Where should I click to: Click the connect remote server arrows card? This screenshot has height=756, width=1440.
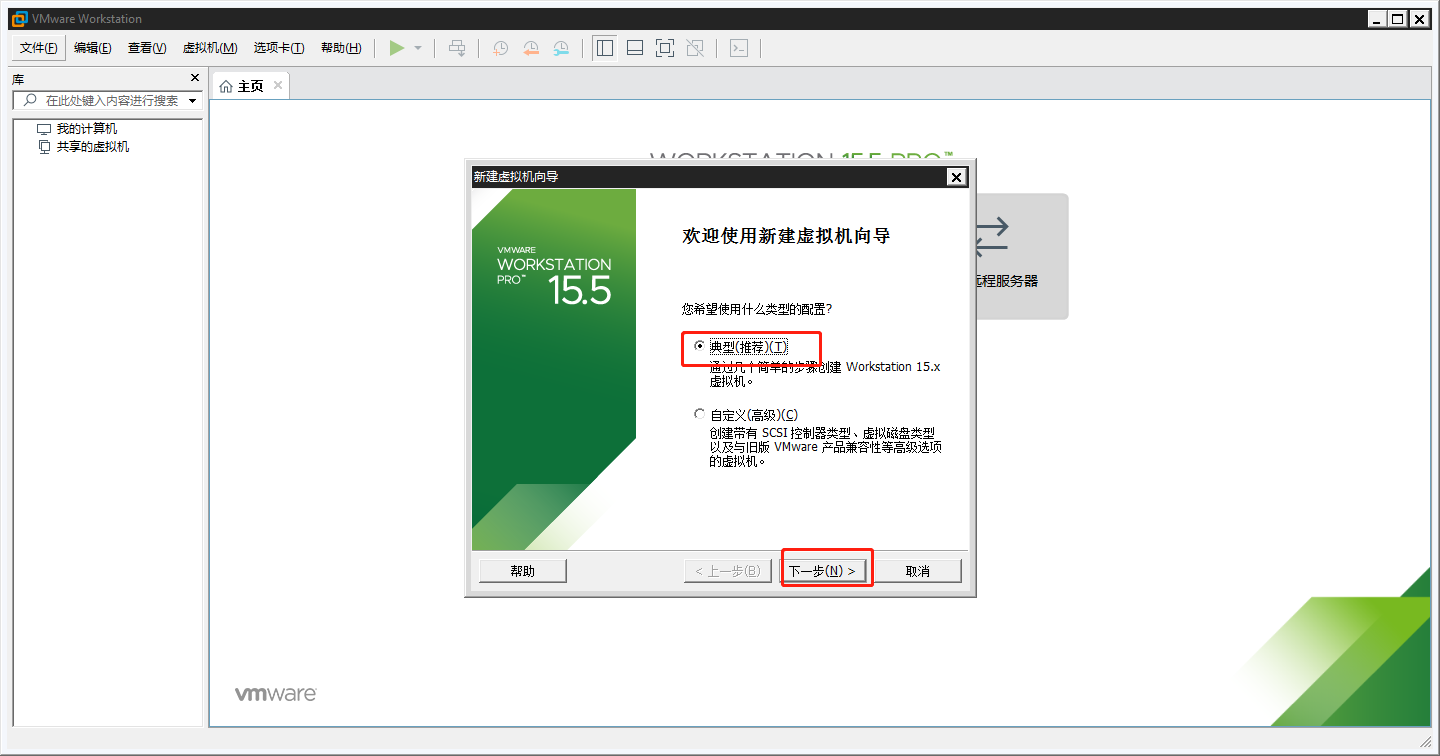(x=1021, y=256)
